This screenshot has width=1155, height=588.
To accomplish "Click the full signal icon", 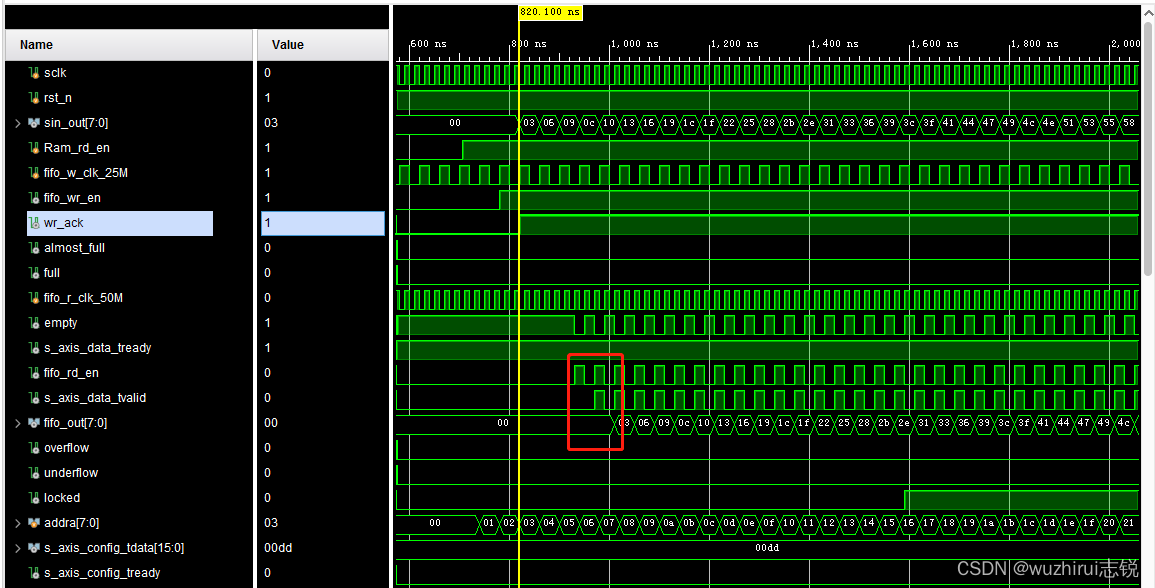I will [34, 273].
